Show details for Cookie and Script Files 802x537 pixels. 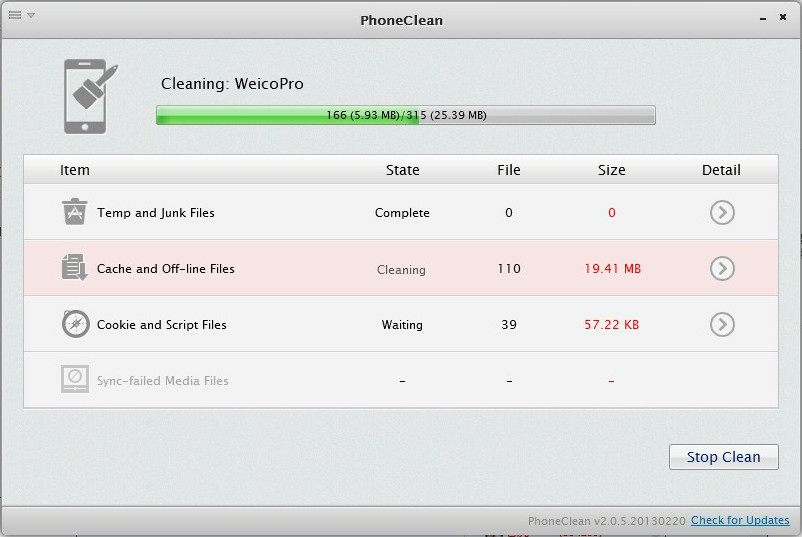[x=721, y=324]
